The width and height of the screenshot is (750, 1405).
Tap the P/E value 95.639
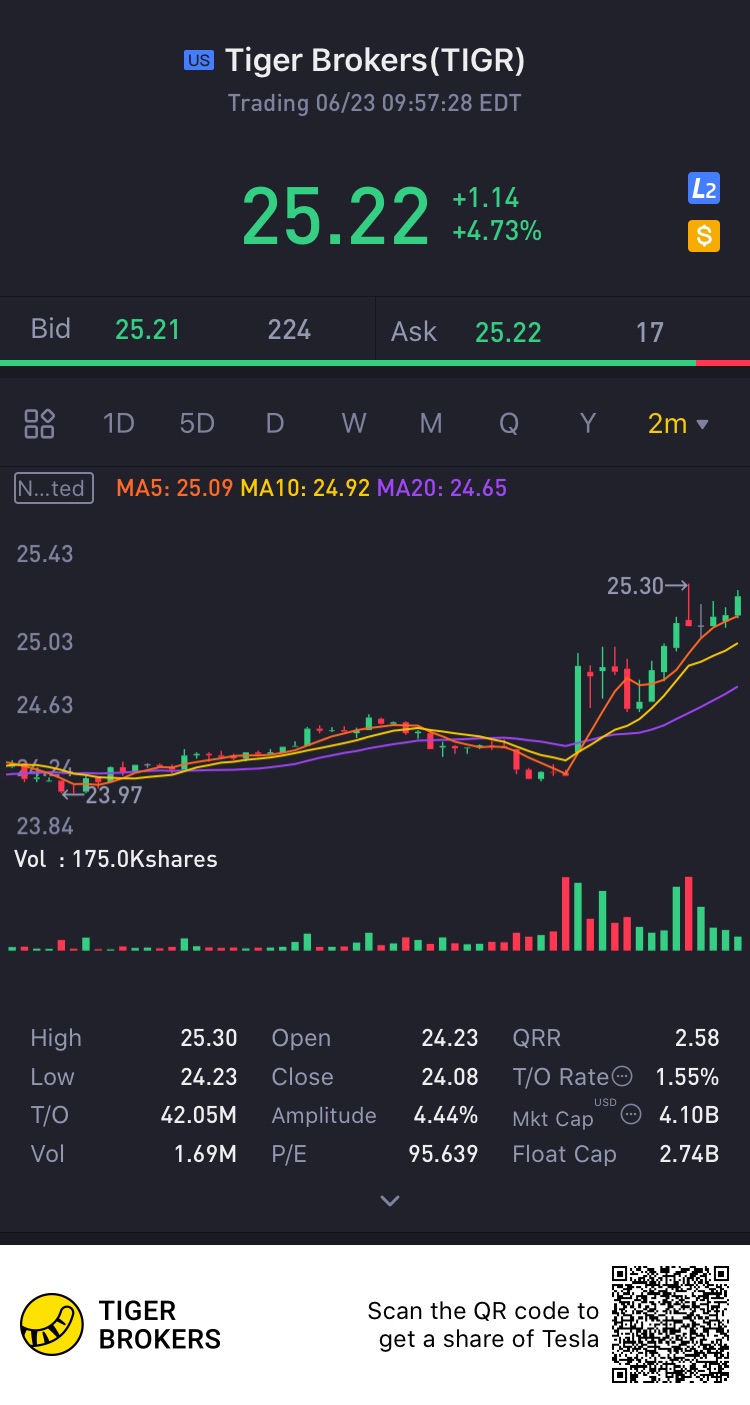point(444,1154)
